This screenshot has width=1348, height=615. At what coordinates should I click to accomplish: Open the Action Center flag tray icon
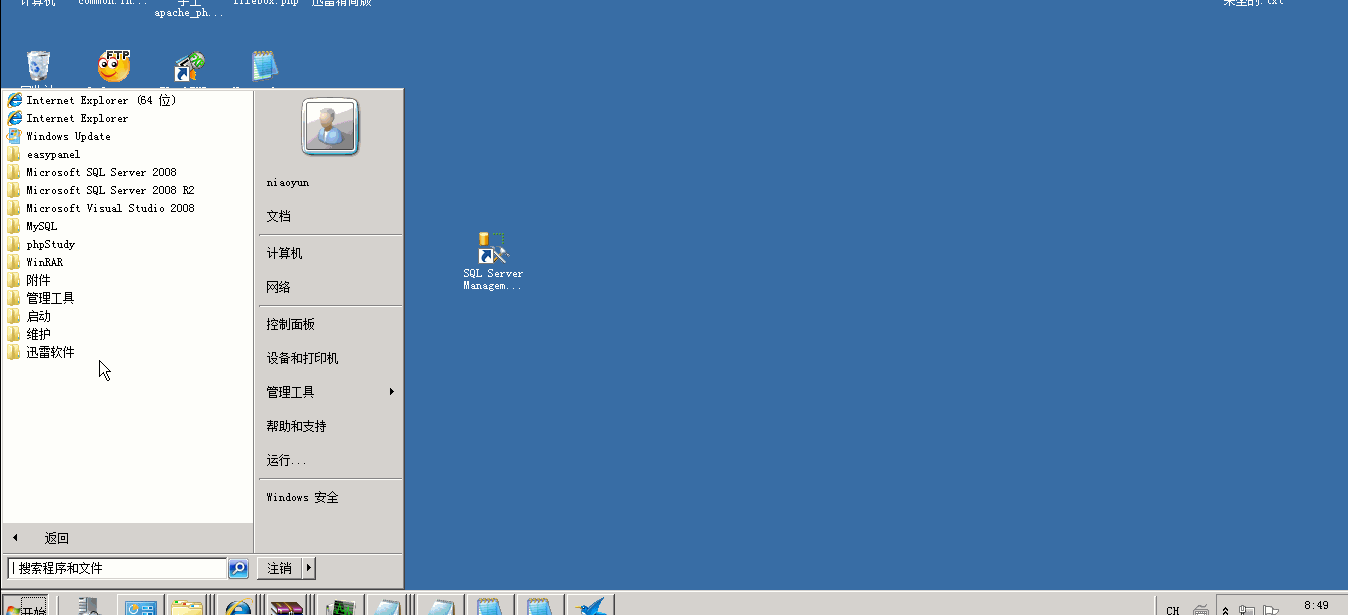[1271, 609]
